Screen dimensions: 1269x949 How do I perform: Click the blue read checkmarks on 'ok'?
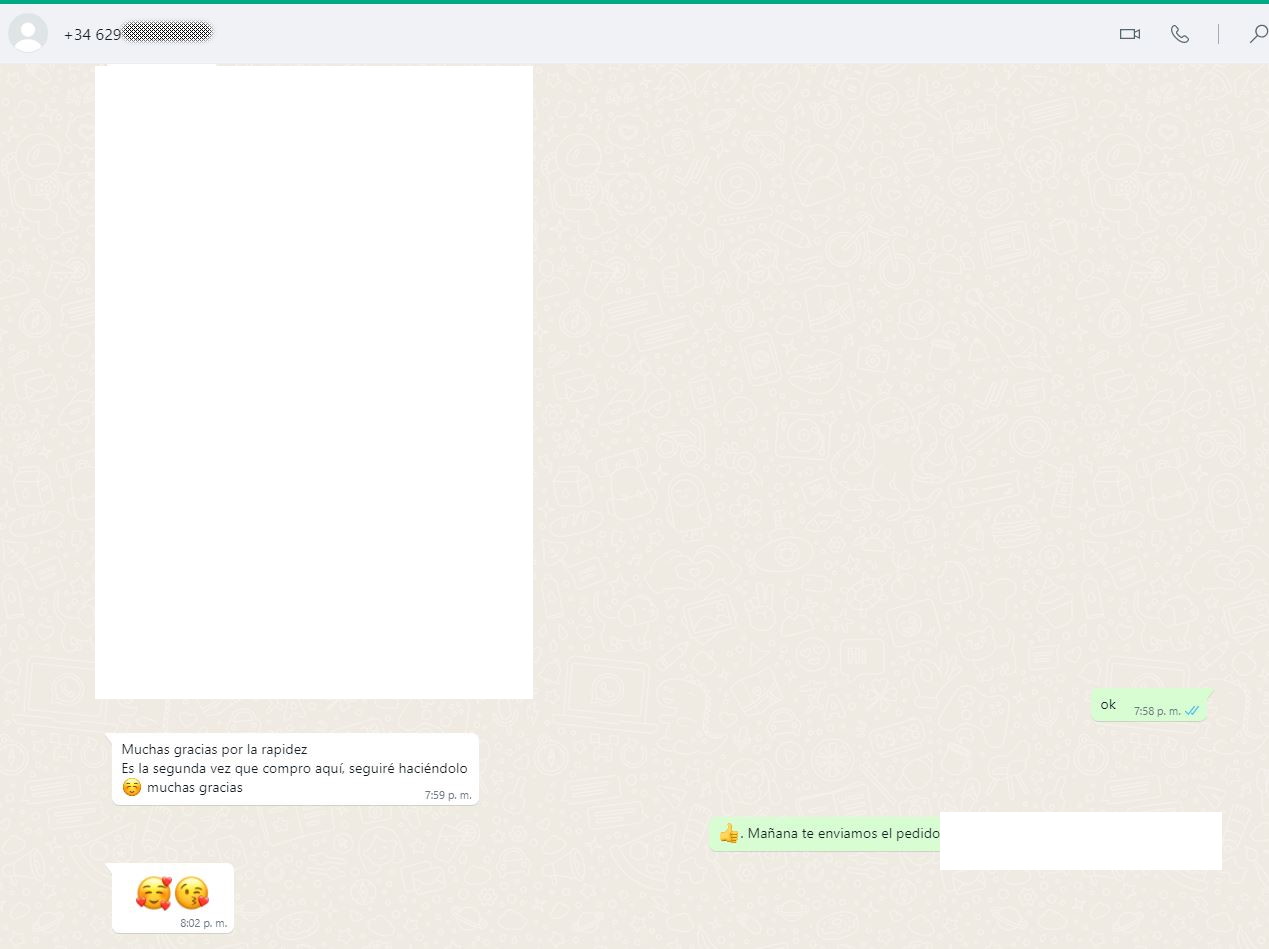click(x=1192, y=711)
